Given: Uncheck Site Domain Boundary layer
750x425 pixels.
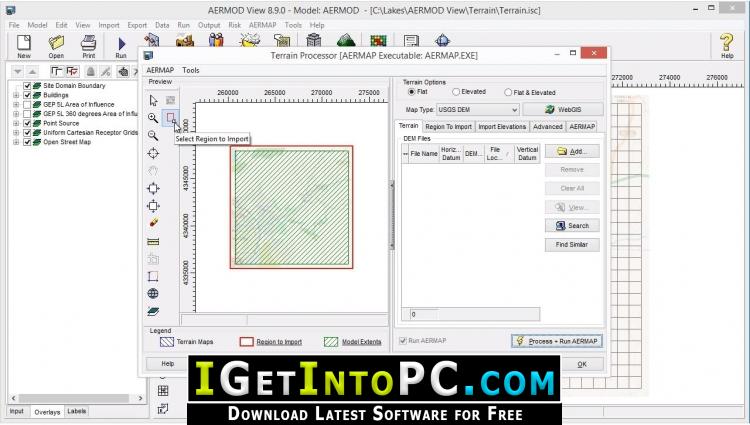Looking at the screenshot, I should click(27, 86).
